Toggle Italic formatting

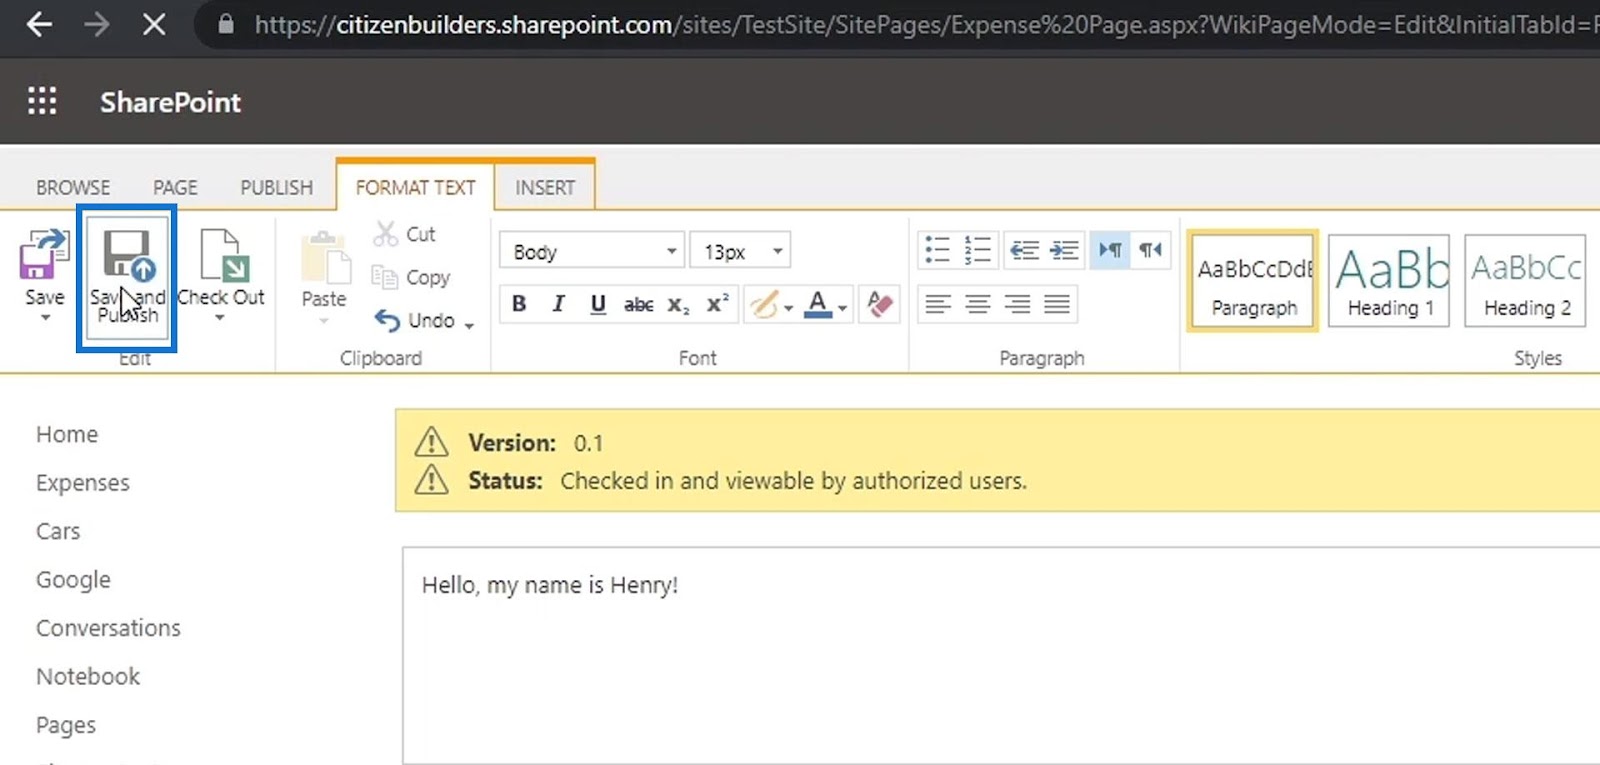(x=558, y=304)
